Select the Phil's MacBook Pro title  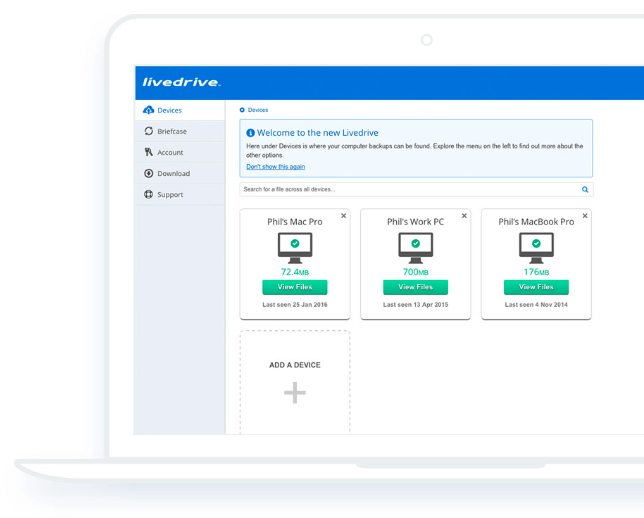tap(536, 222)
